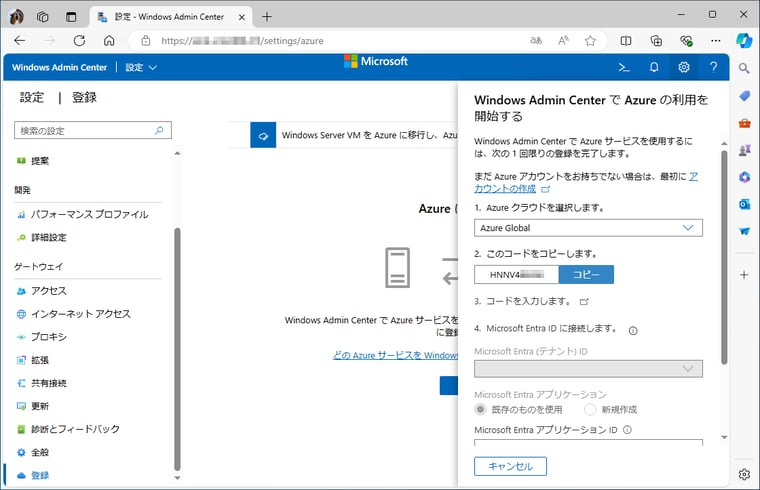Click settings sidebar vertical scrollbar
This screenshot has height=490, width=760.
click(177, 349)
